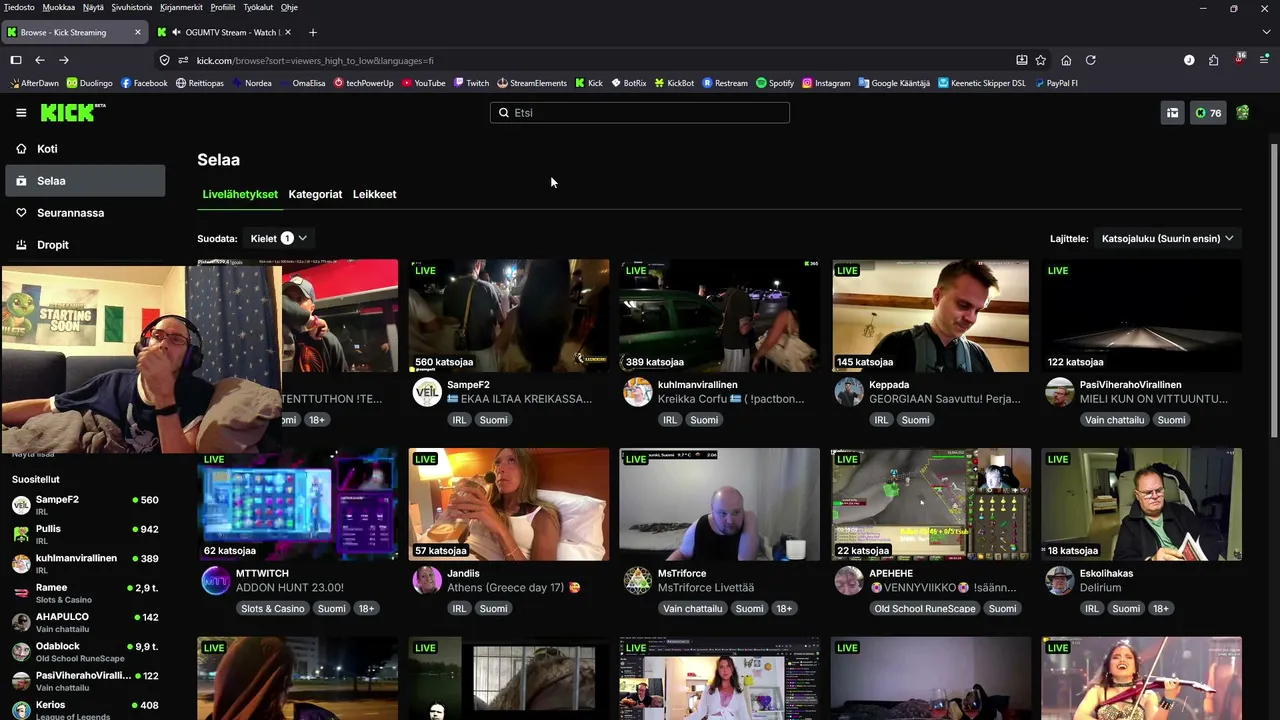Open Dropit in sidebar
This screenshot has height=720, width=1280.
(85, 245)
